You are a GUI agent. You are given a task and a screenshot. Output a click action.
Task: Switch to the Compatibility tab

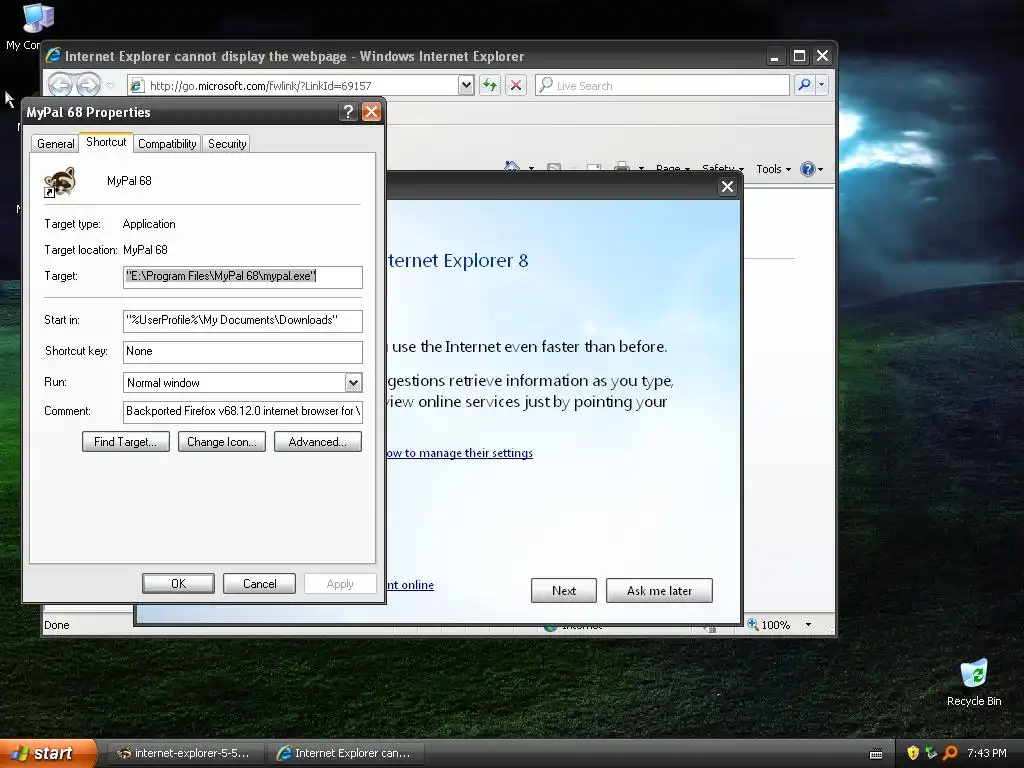(167, 144)
